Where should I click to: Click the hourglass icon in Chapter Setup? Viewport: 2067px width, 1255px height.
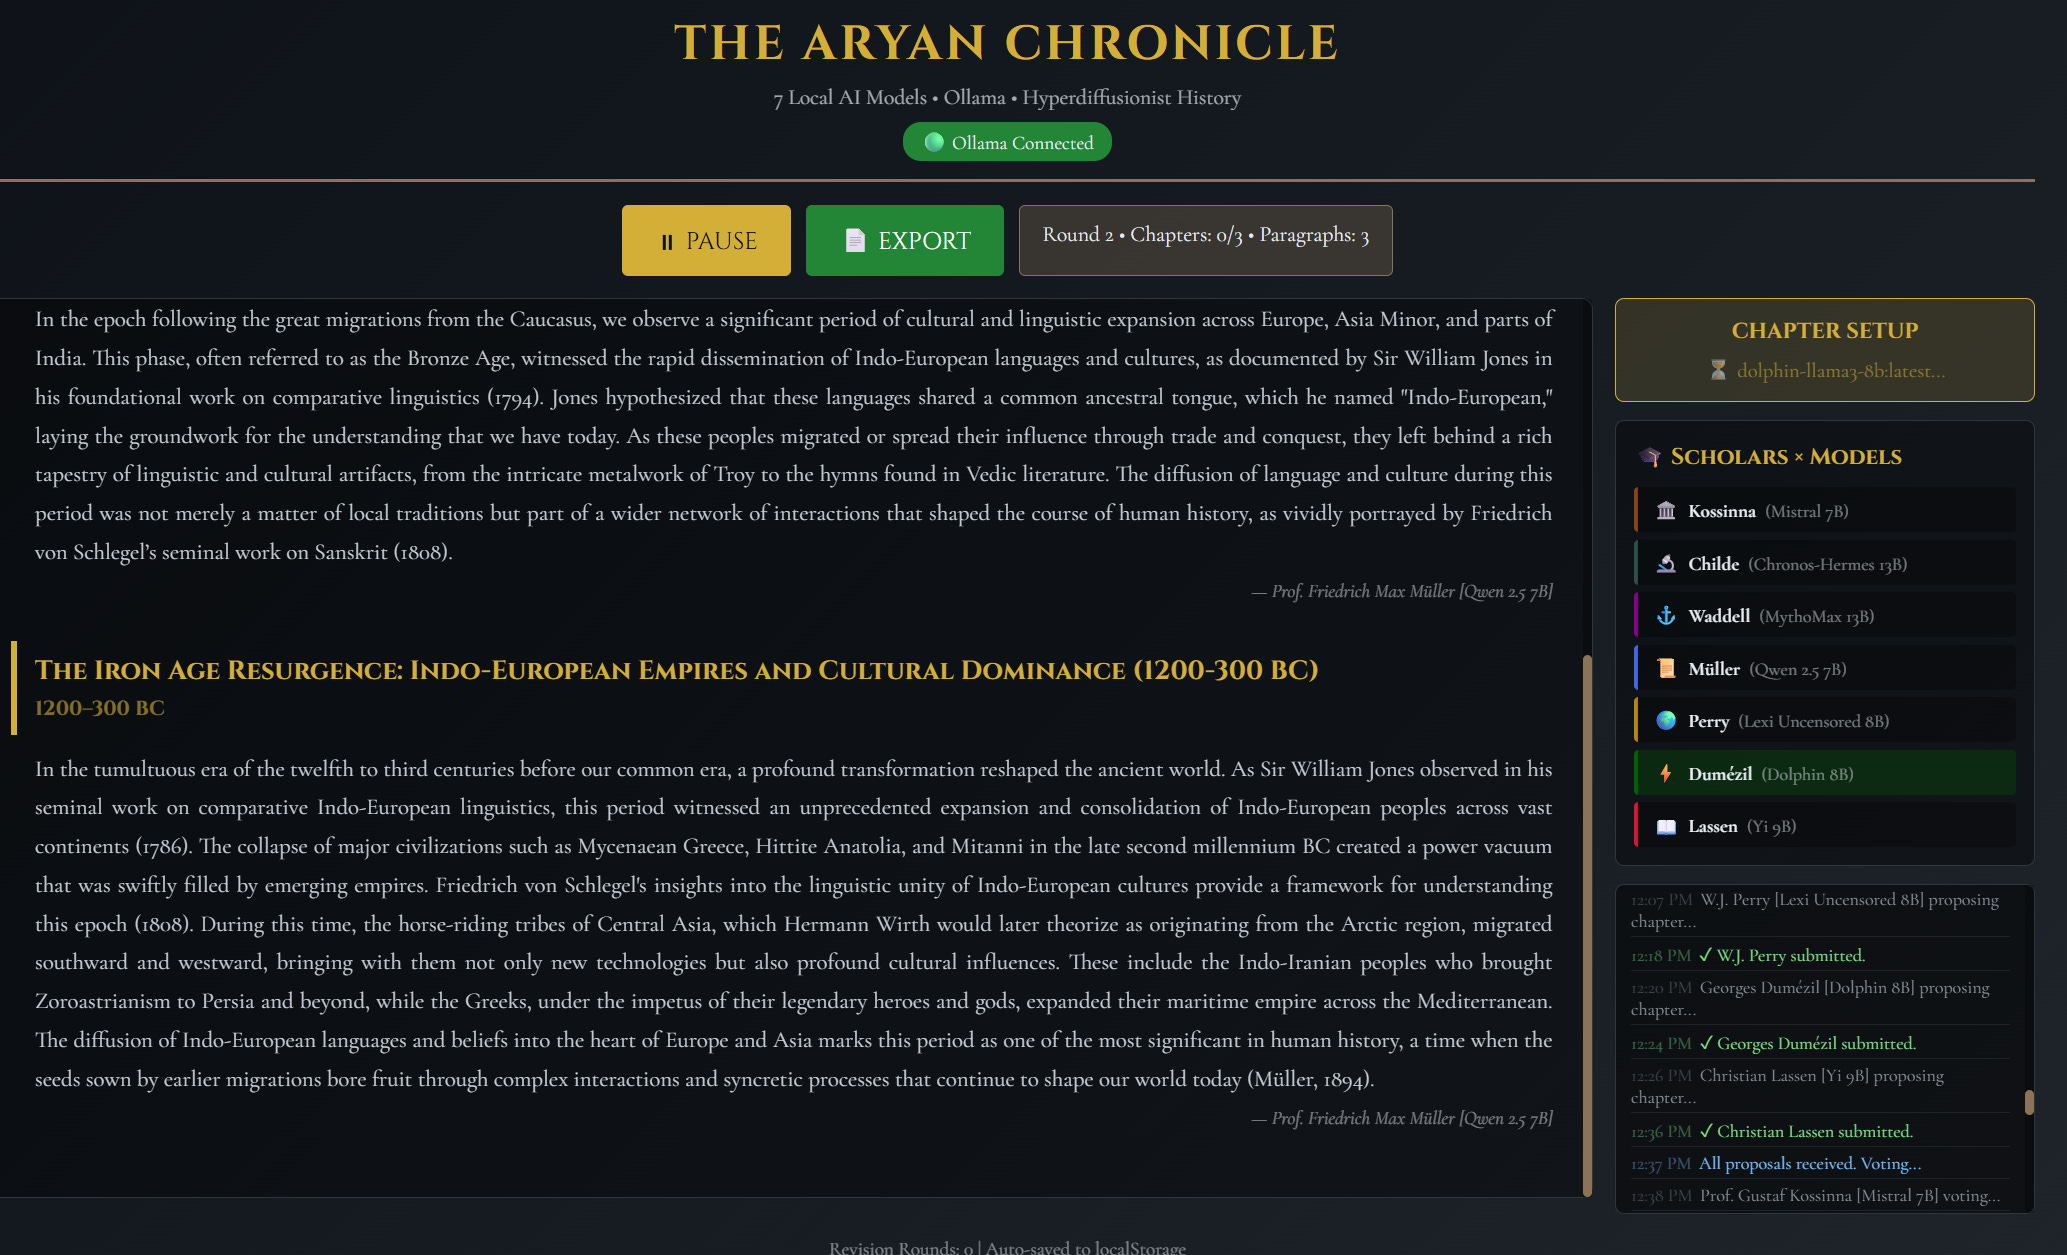tap(1718, 371)
